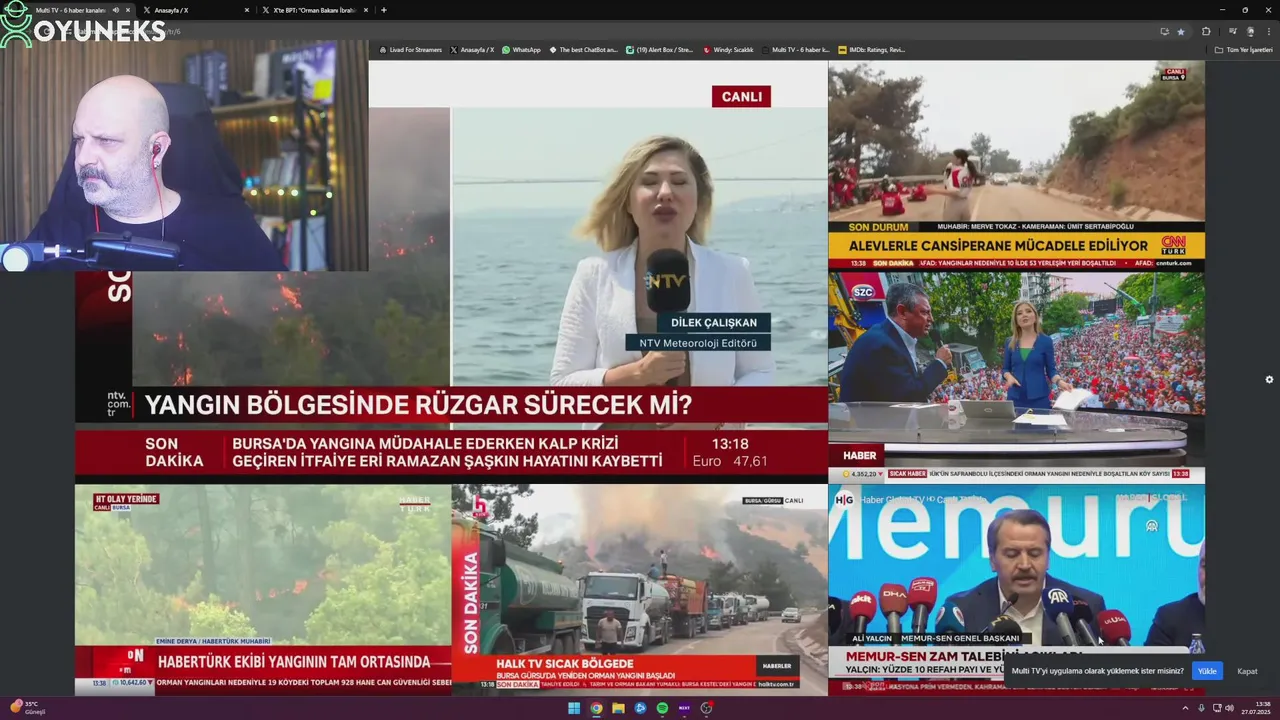Open the Anasayfa / X bookmark
This screenshot has height=720, width=1280.
472,49
